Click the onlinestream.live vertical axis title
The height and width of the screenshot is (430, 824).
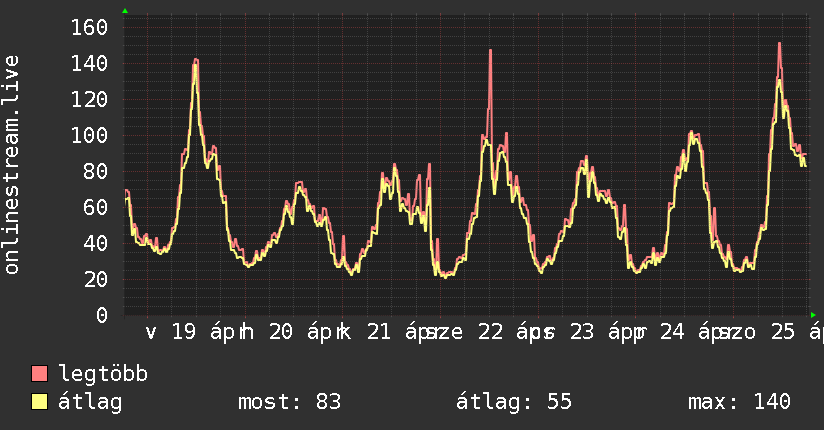pos(11,165)
